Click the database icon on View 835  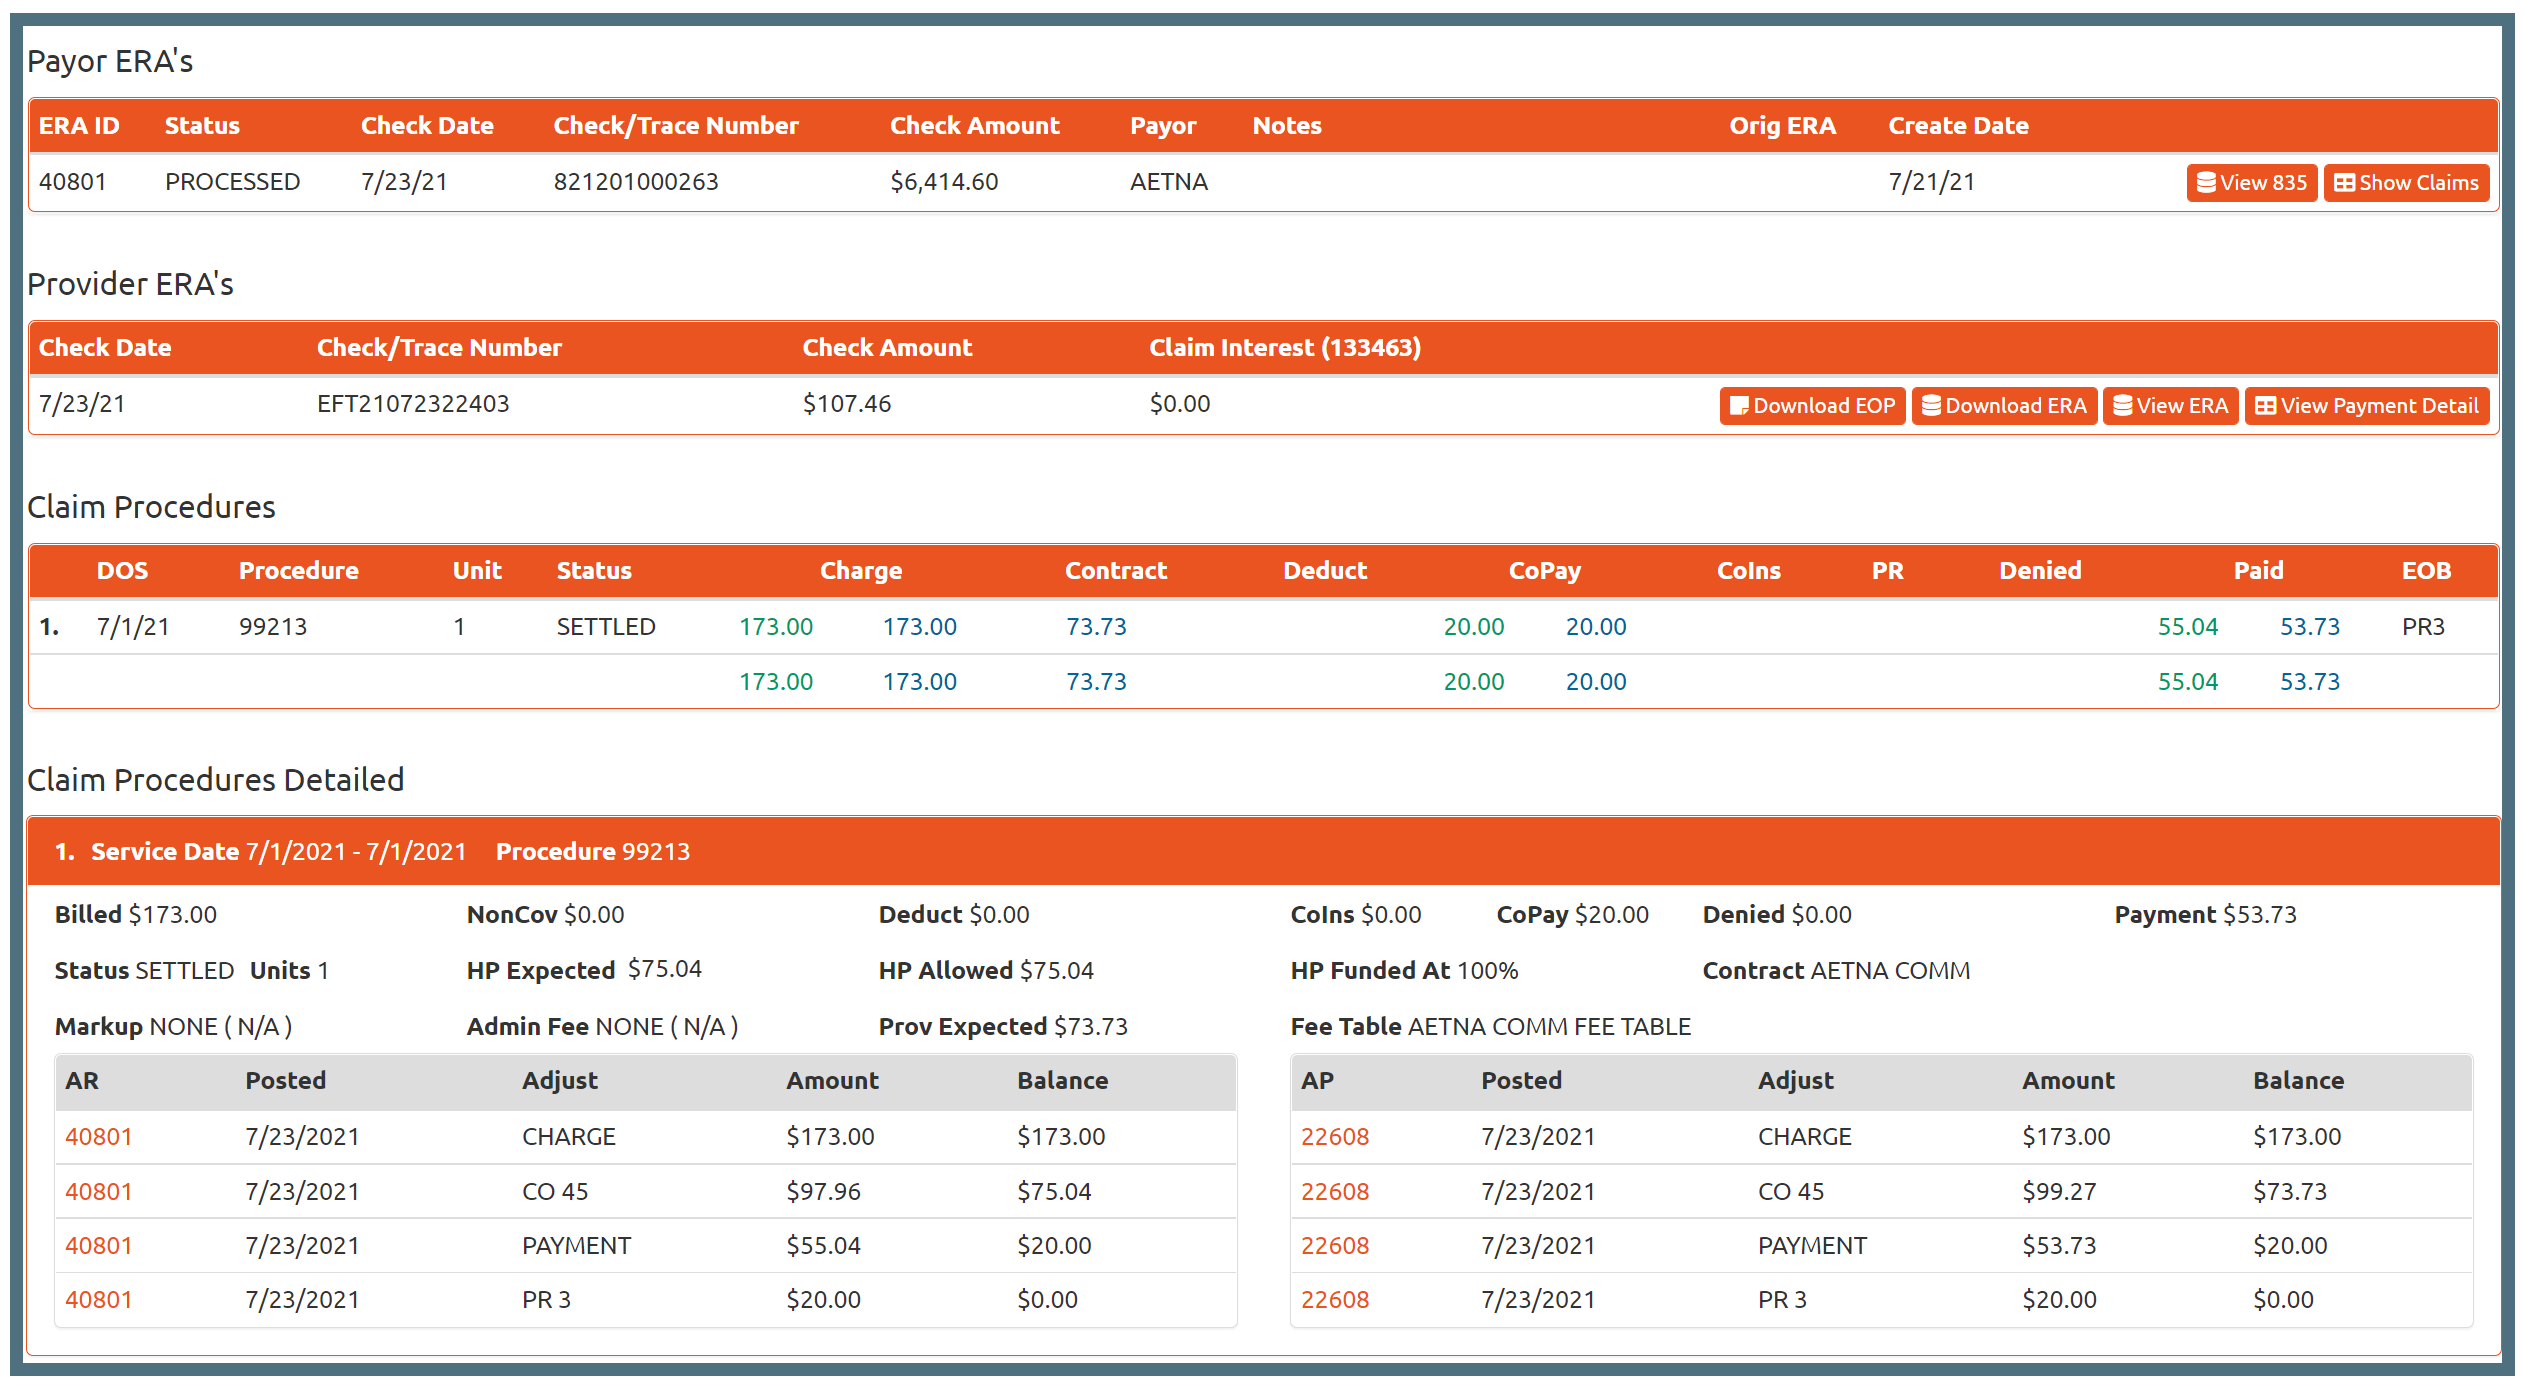(x=2205, y=183)
